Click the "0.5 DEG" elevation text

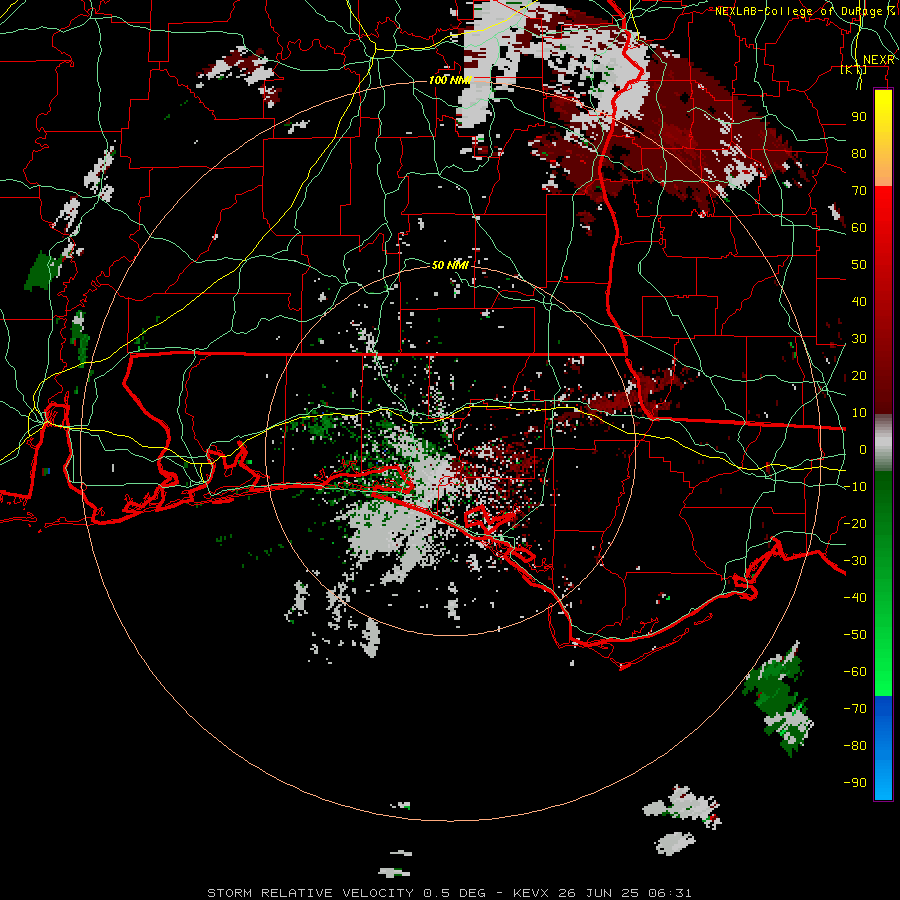[455, 893]
